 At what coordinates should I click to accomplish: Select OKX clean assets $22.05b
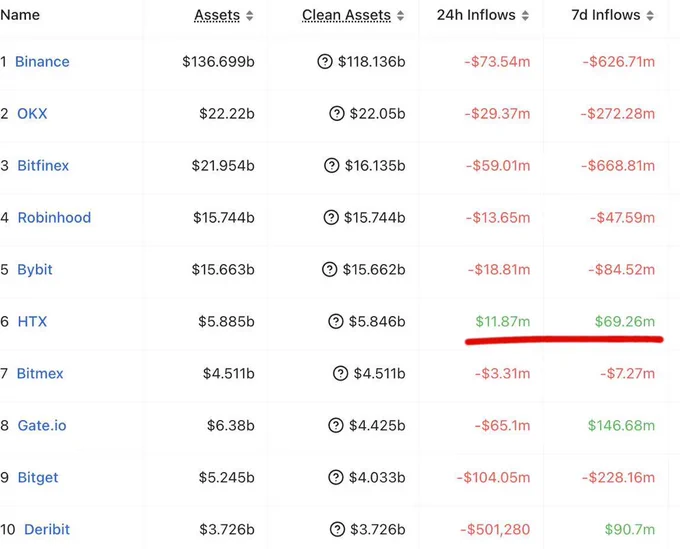click(x=377, y=114)
